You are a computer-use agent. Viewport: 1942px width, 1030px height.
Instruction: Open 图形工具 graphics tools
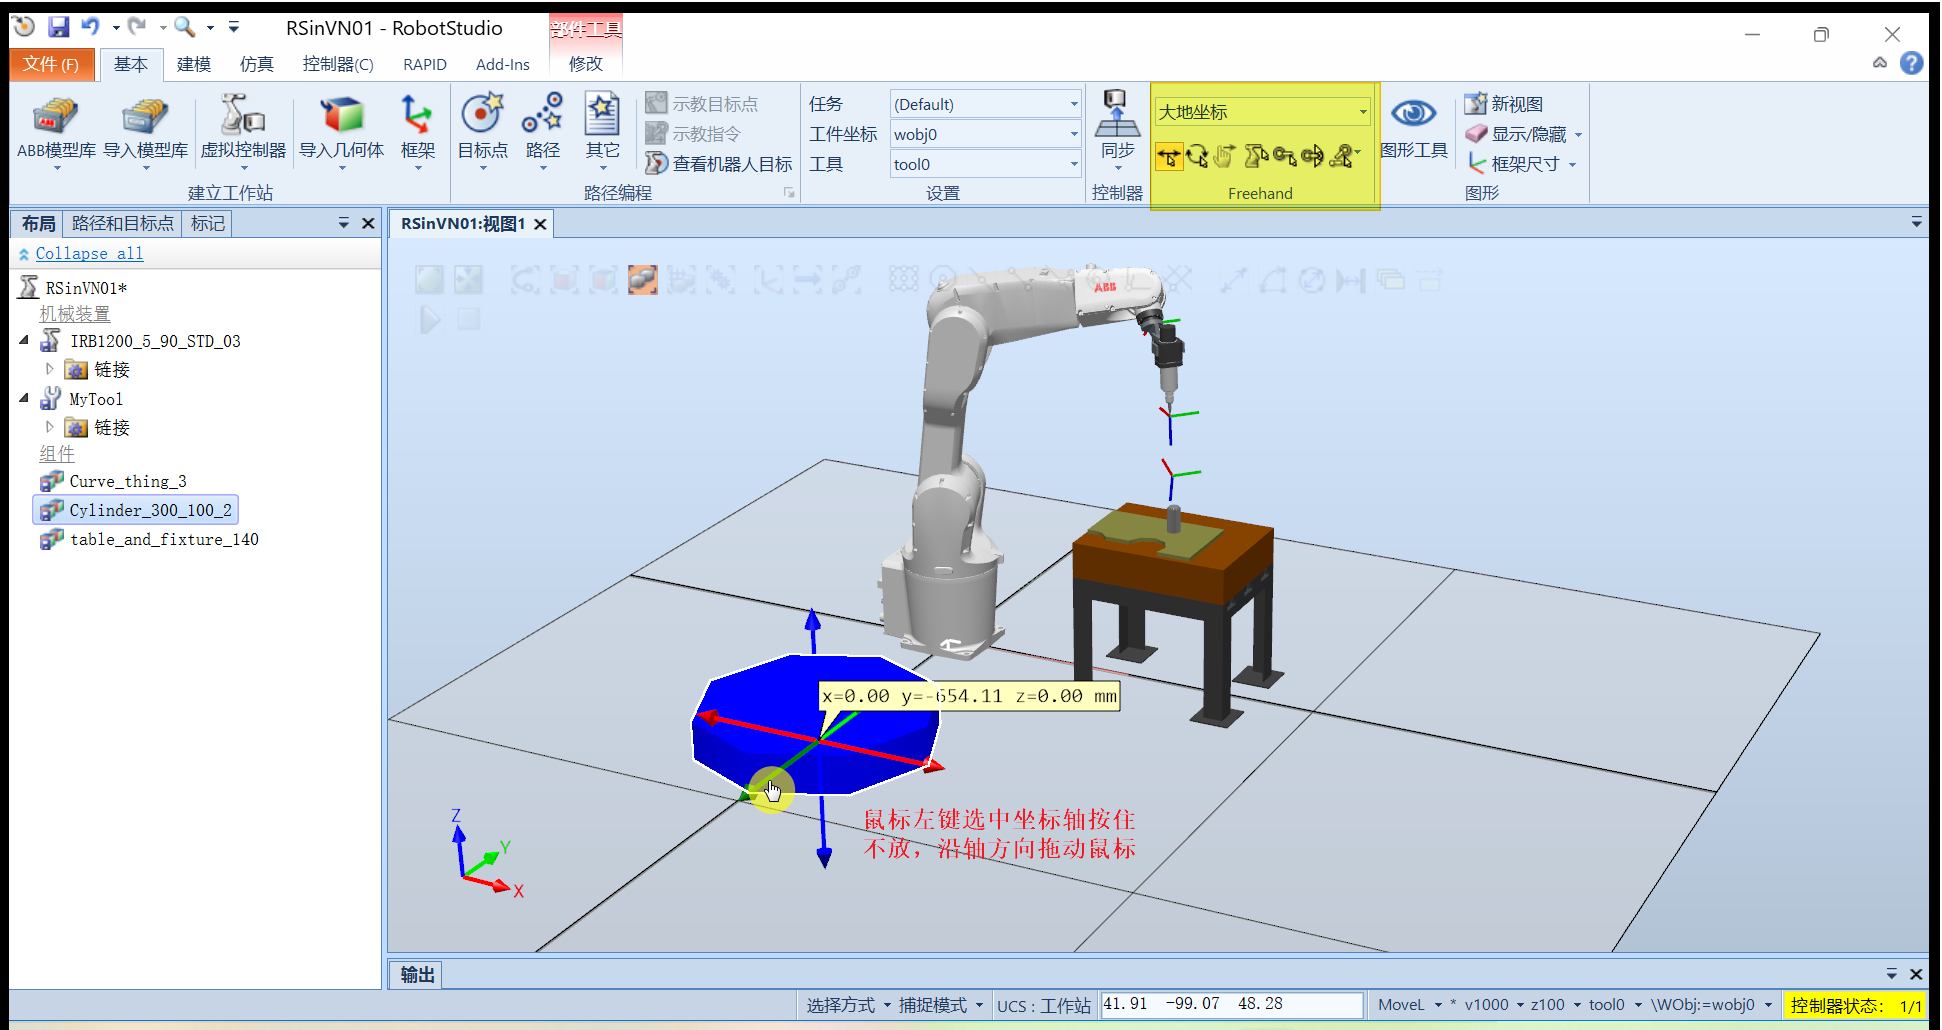click(x=1413, y=128)
